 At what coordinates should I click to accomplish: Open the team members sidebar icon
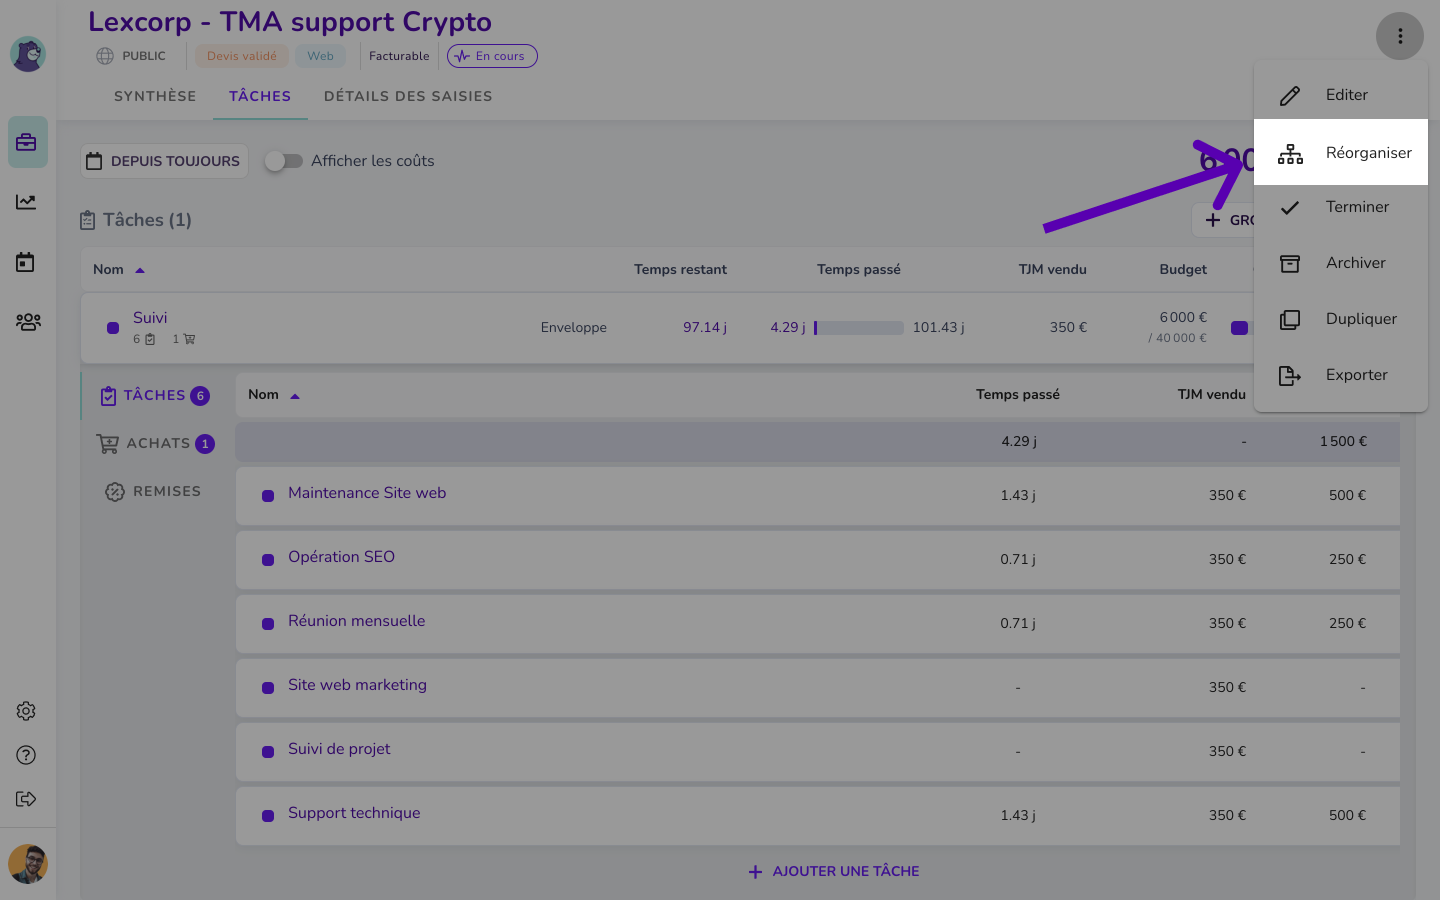28,322
